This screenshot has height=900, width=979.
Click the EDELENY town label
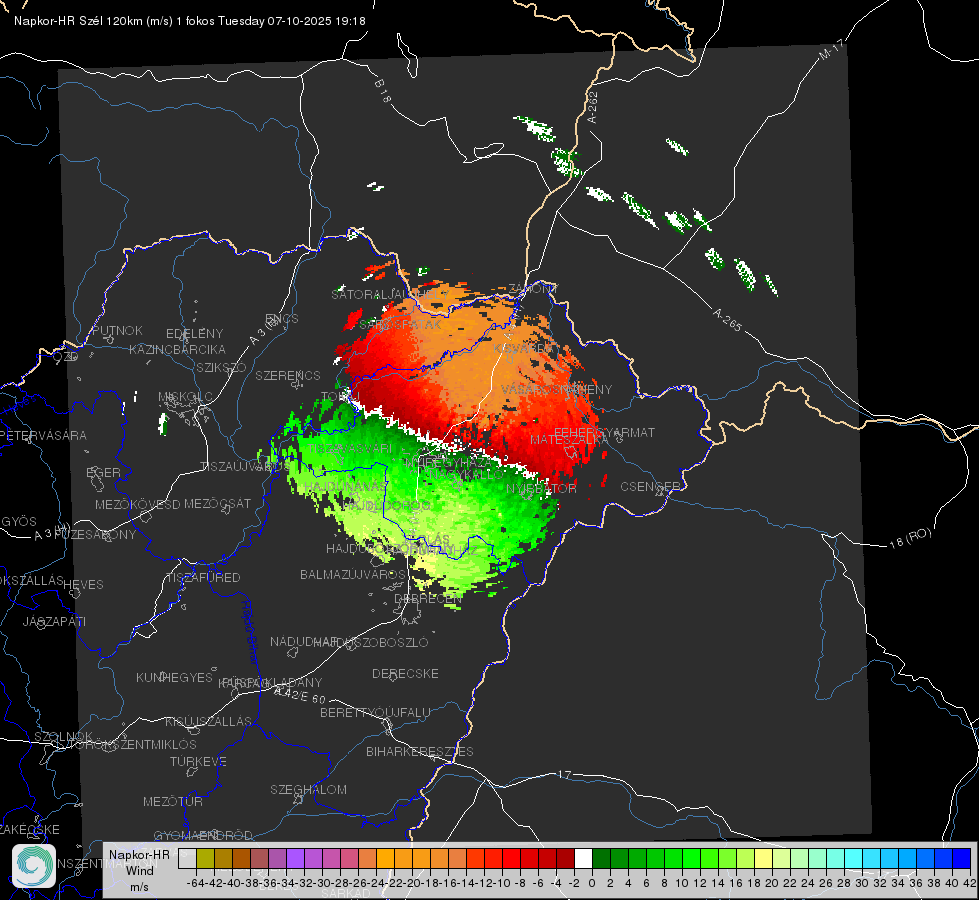coord(194,334)
